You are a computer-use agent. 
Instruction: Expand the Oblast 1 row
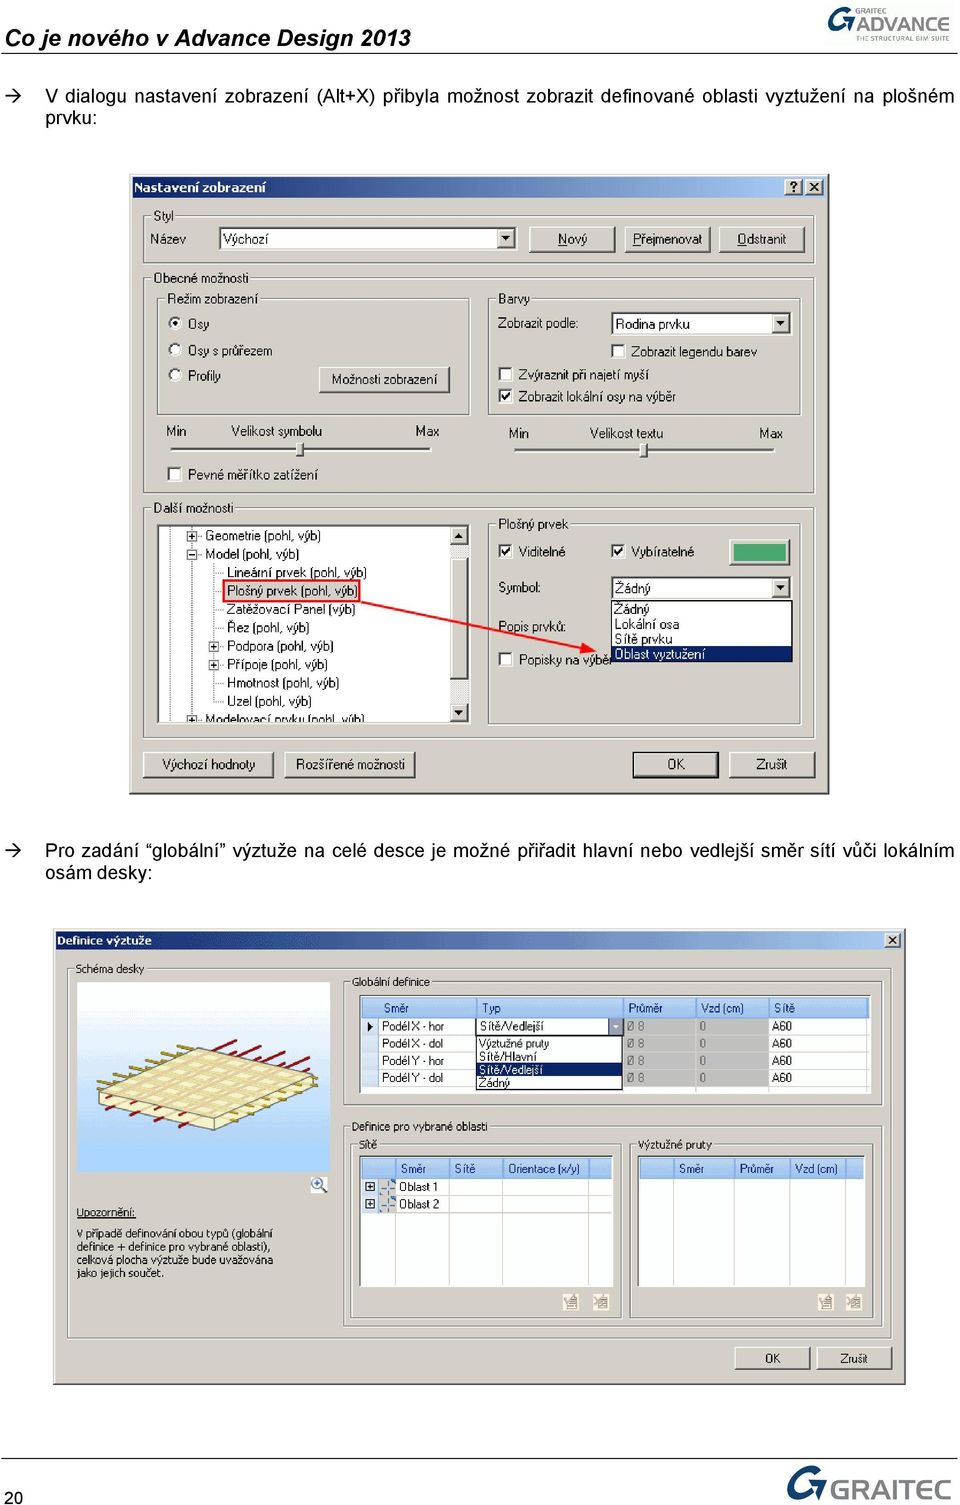tap(370, 1187)
